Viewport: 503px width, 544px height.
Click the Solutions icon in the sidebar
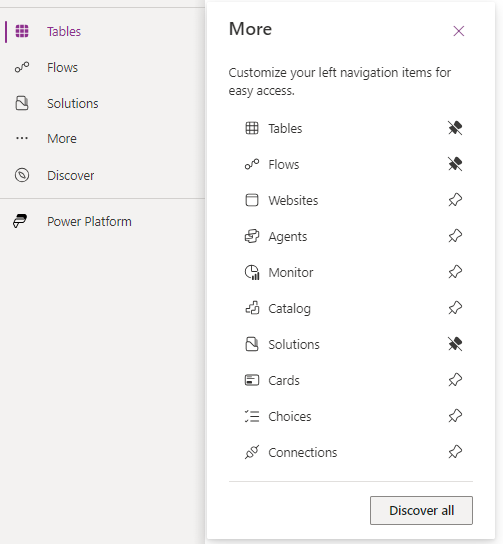coord(22,103)
